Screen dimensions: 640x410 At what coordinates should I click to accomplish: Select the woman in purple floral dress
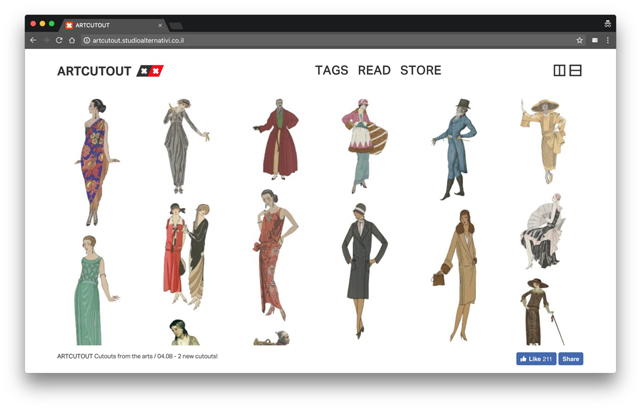point(96,160)
